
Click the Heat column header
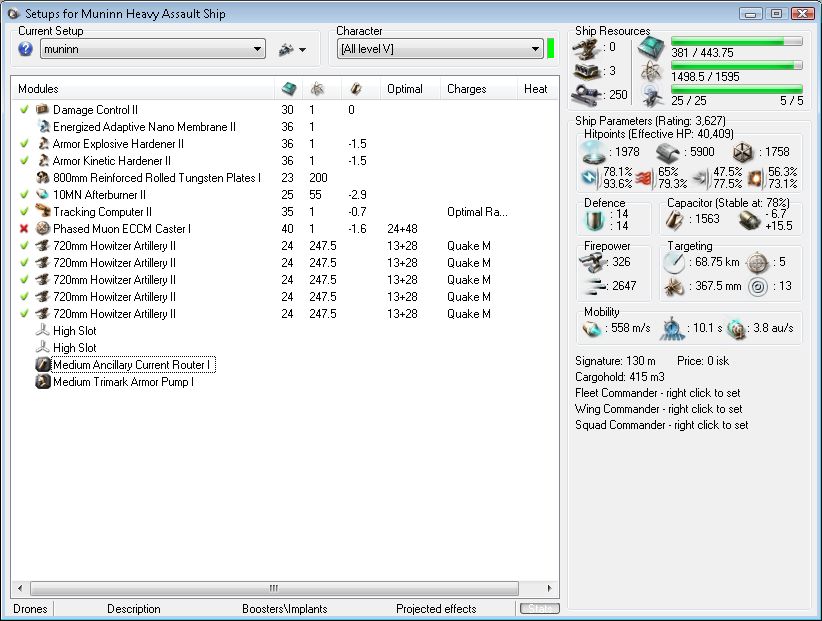535,89
